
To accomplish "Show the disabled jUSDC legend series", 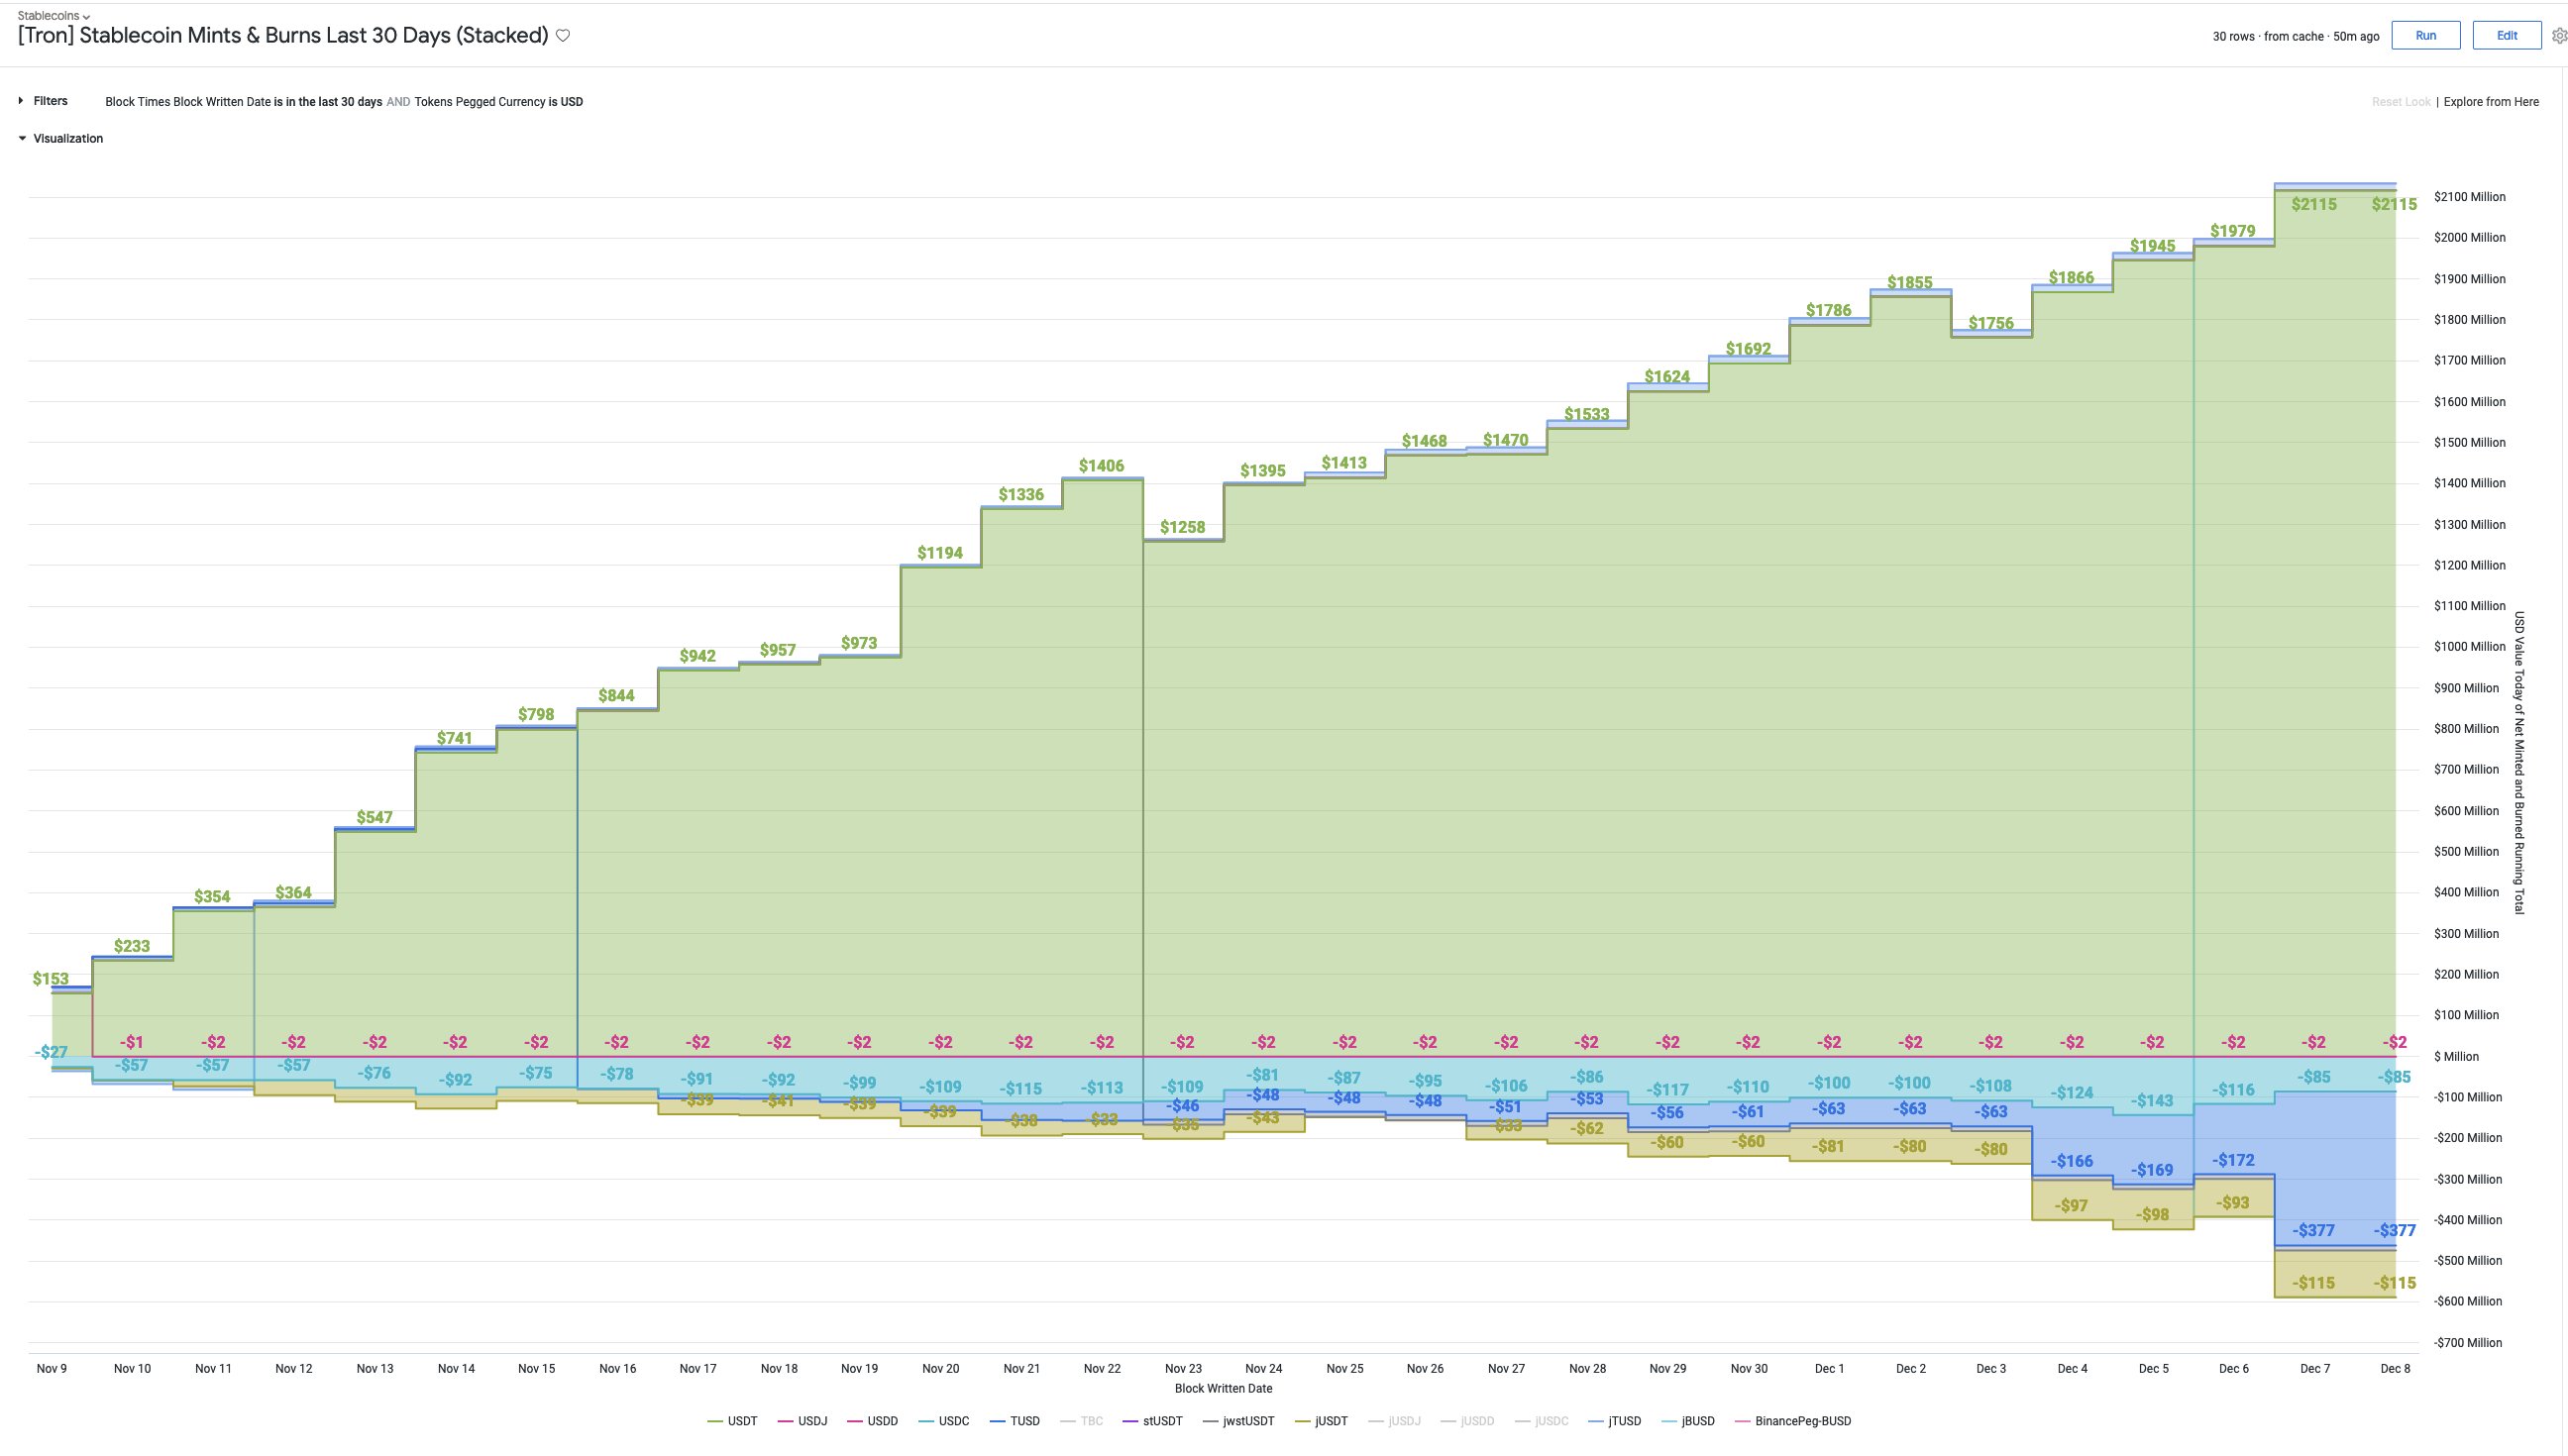I will (1551, 1421).
